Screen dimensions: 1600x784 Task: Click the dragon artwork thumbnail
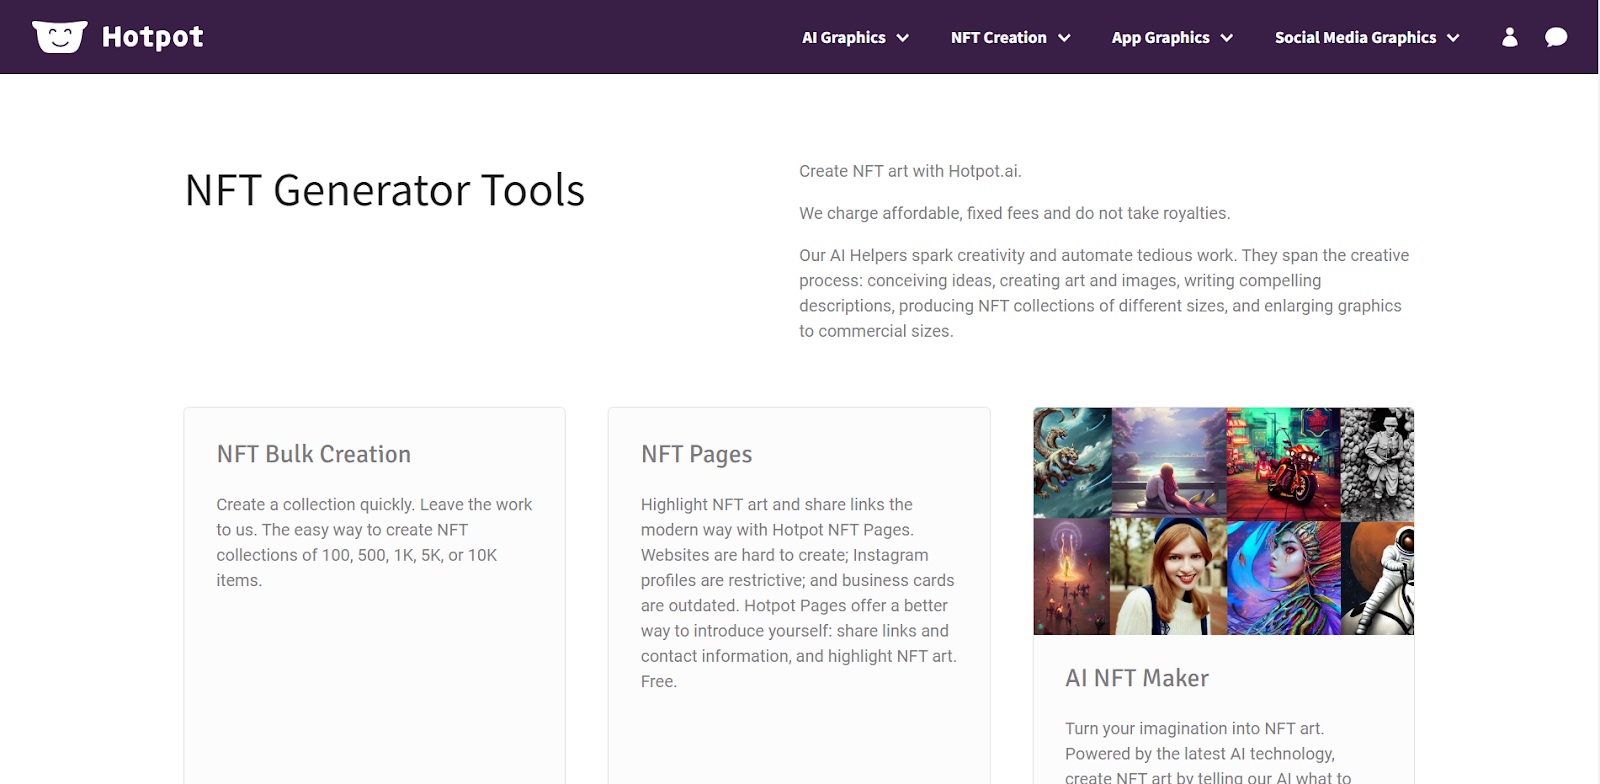pyautogui.click(x=1073, y=463)
